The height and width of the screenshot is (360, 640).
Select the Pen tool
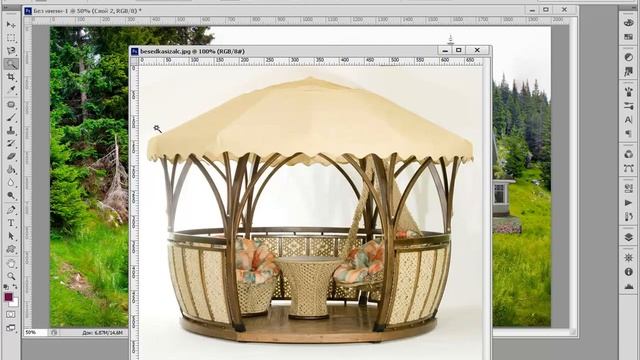coord(11,210)
